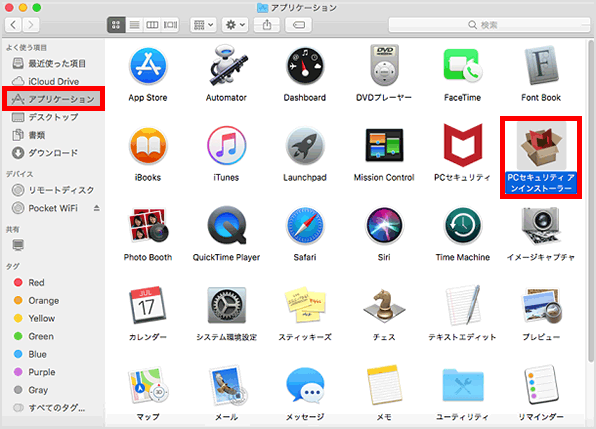The image size is (596, 429).
Task: Select リモートディスク device
Action: point(53,190)
